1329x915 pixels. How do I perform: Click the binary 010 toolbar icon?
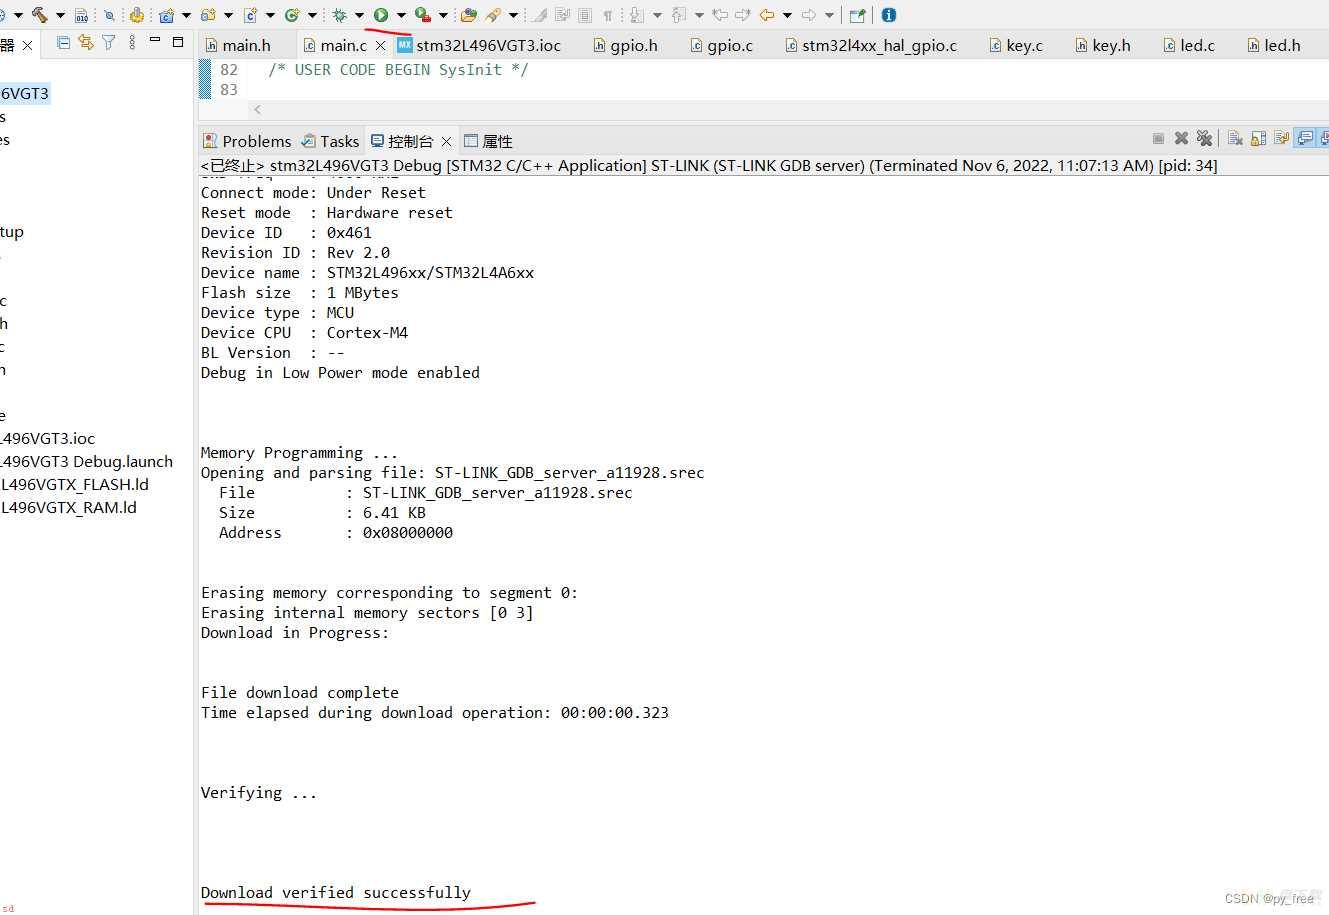[x=82, y=15]
